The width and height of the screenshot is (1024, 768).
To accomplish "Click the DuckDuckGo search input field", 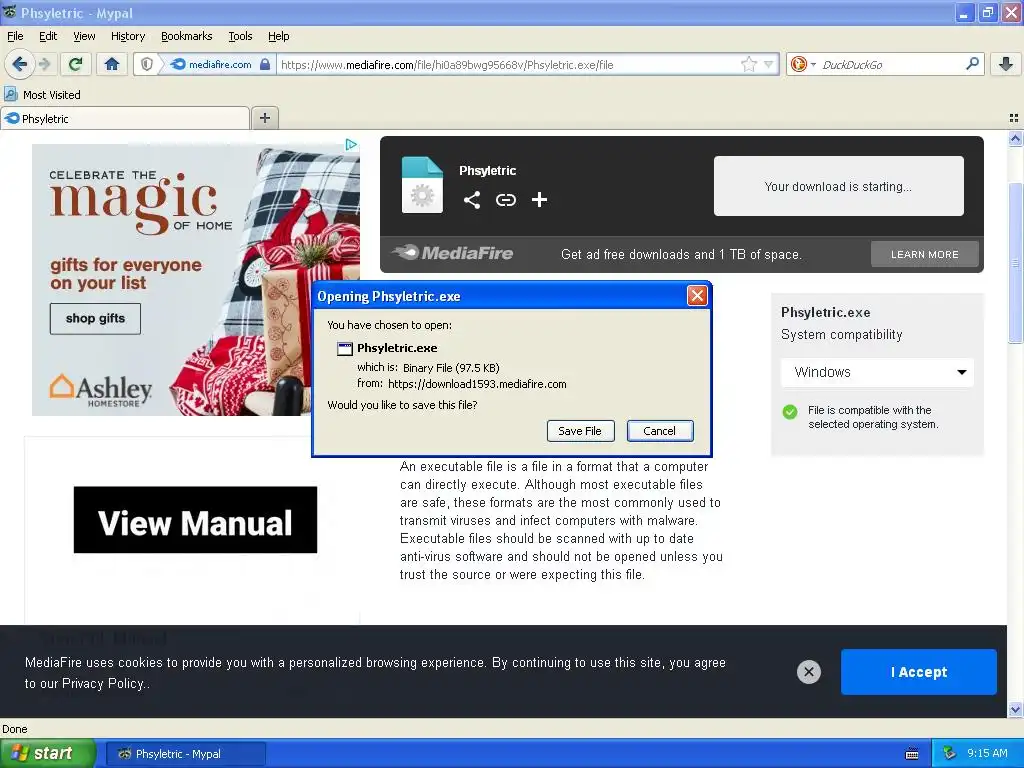I will pyautogui.click(x=890, y=64).
